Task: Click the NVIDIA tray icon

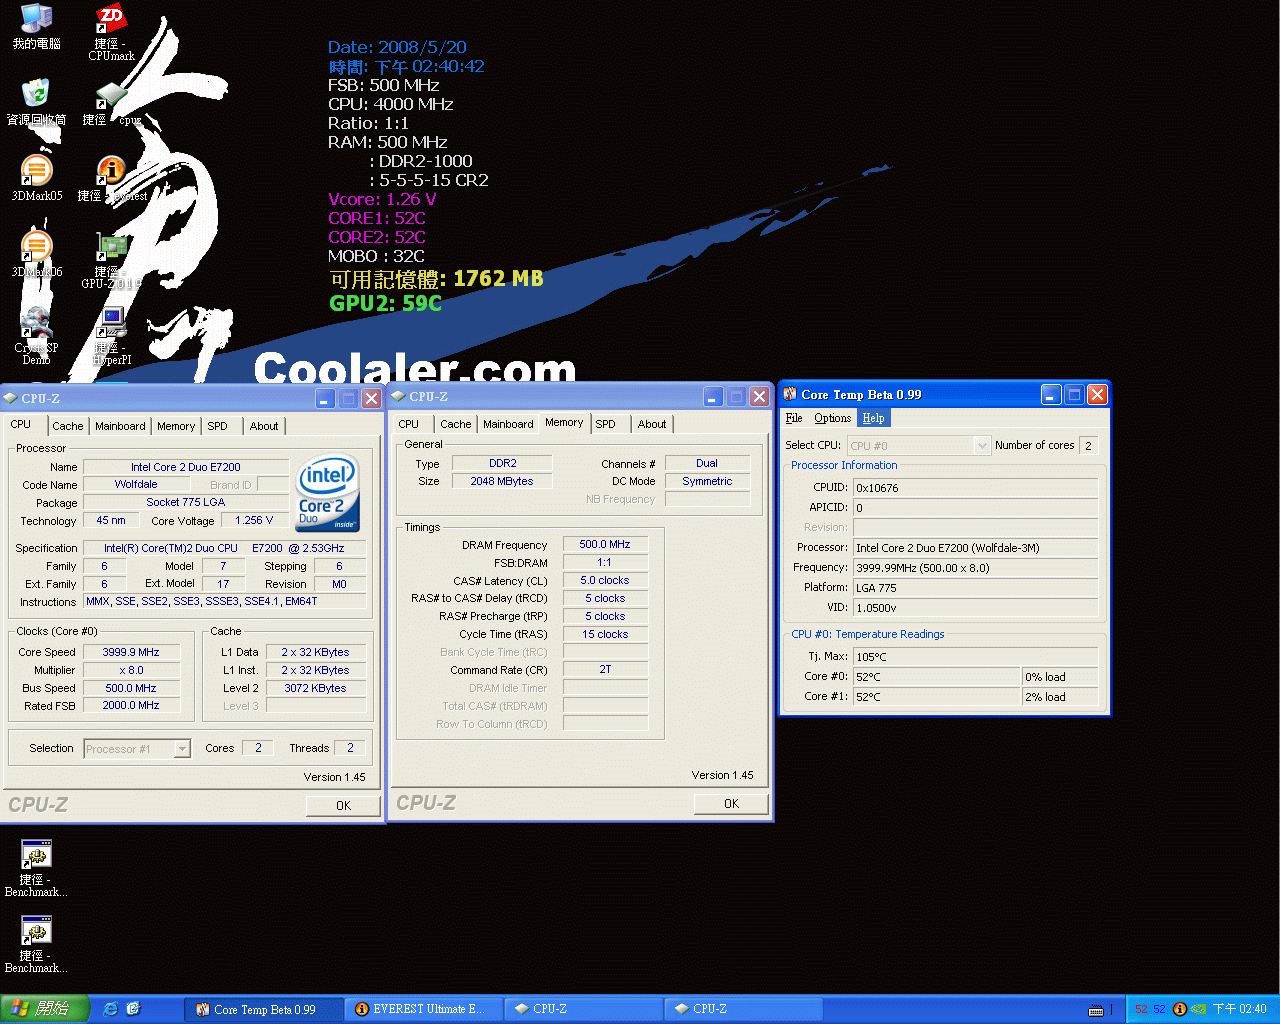Action: 1198,1009
